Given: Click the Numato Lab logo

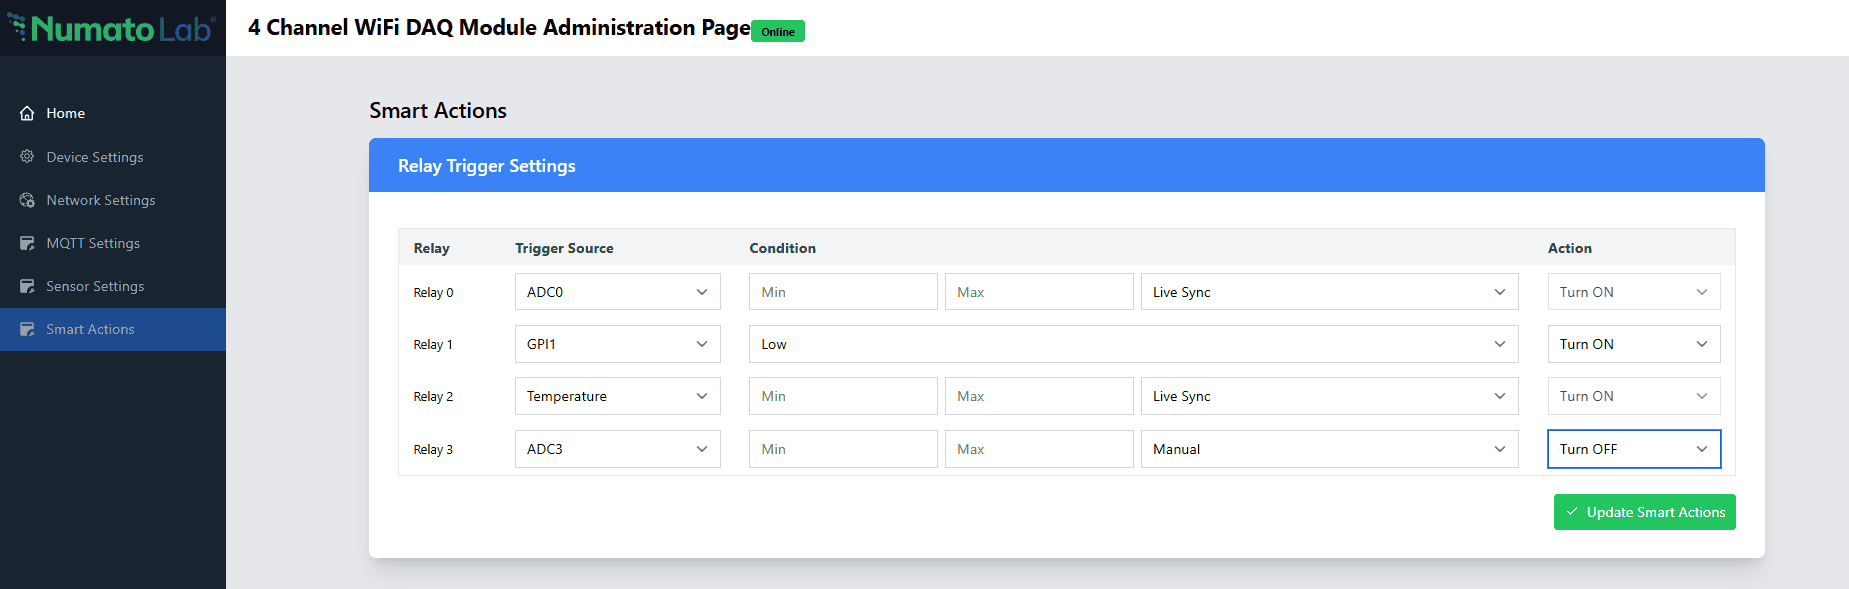Looking at the screenshot, I should (112, 28).
